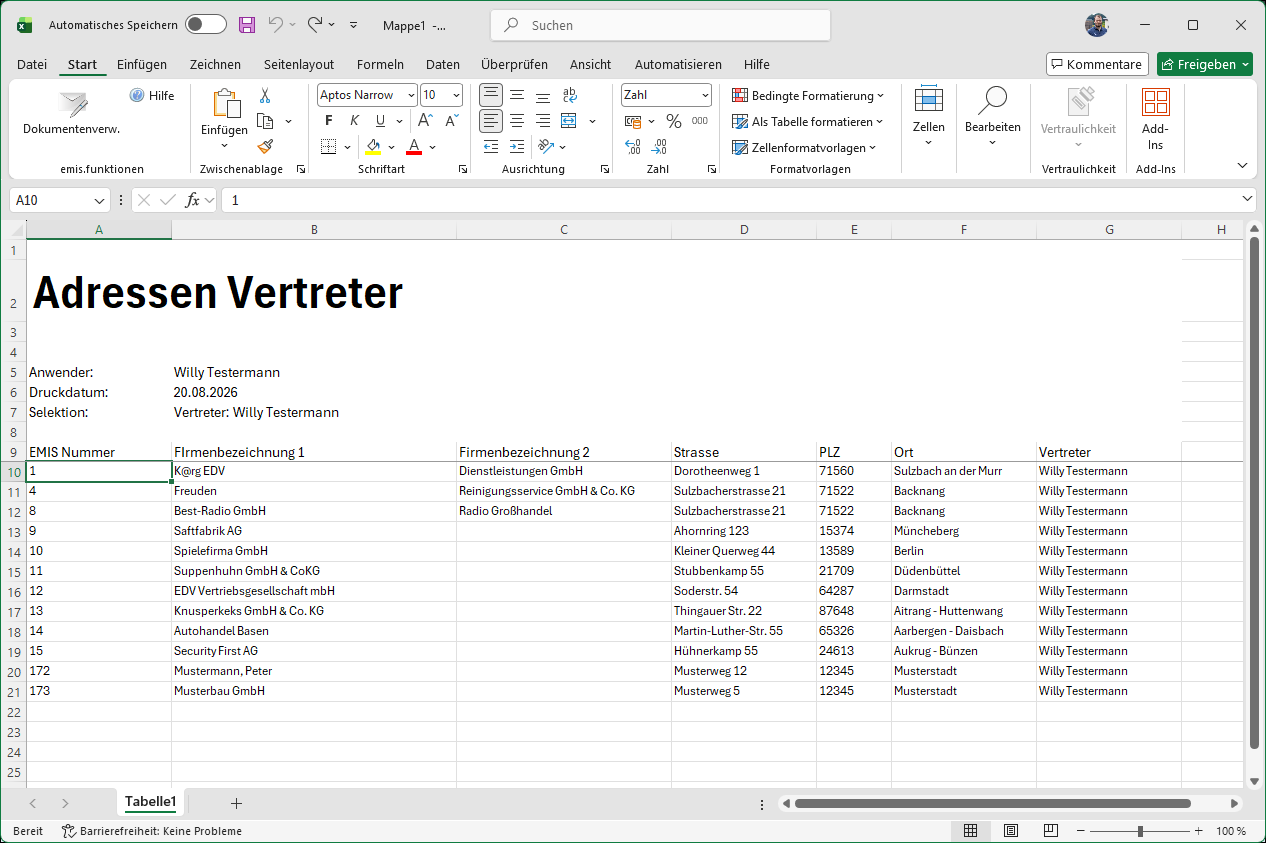Undo the last action
1266x843 pixels.
click(x=275, y=25)
